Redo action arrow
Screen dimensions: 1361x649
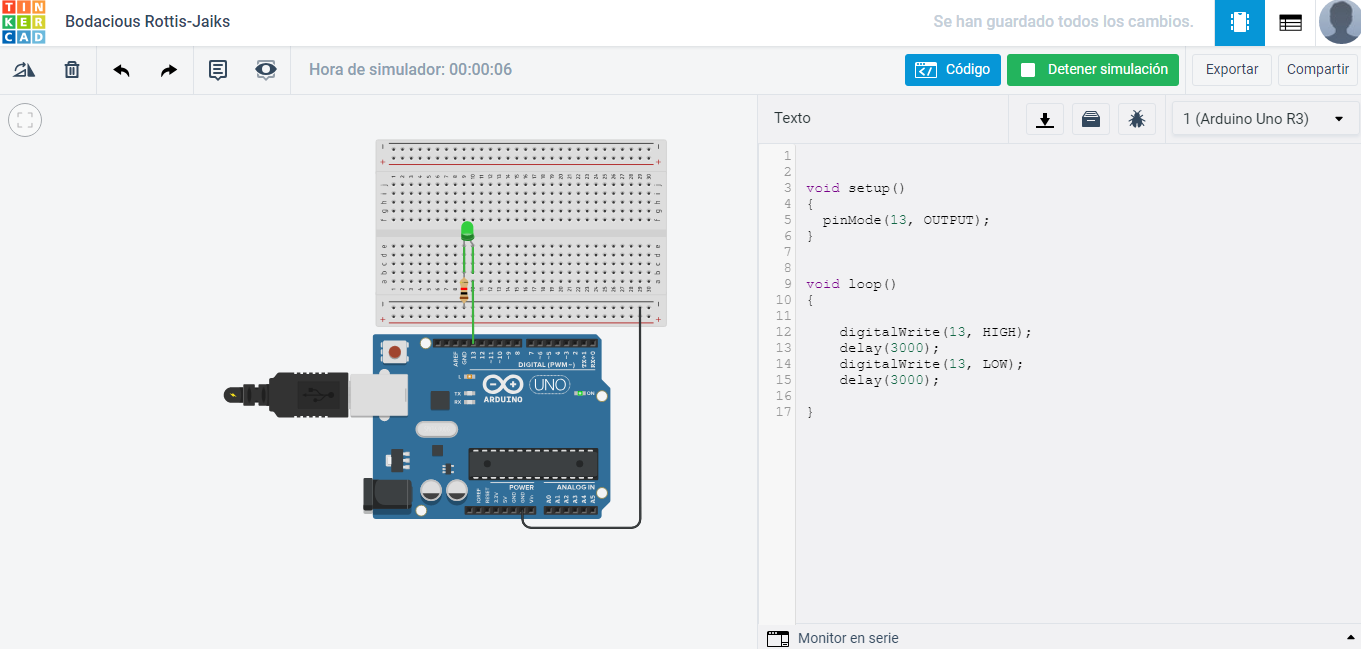[169, 70]
